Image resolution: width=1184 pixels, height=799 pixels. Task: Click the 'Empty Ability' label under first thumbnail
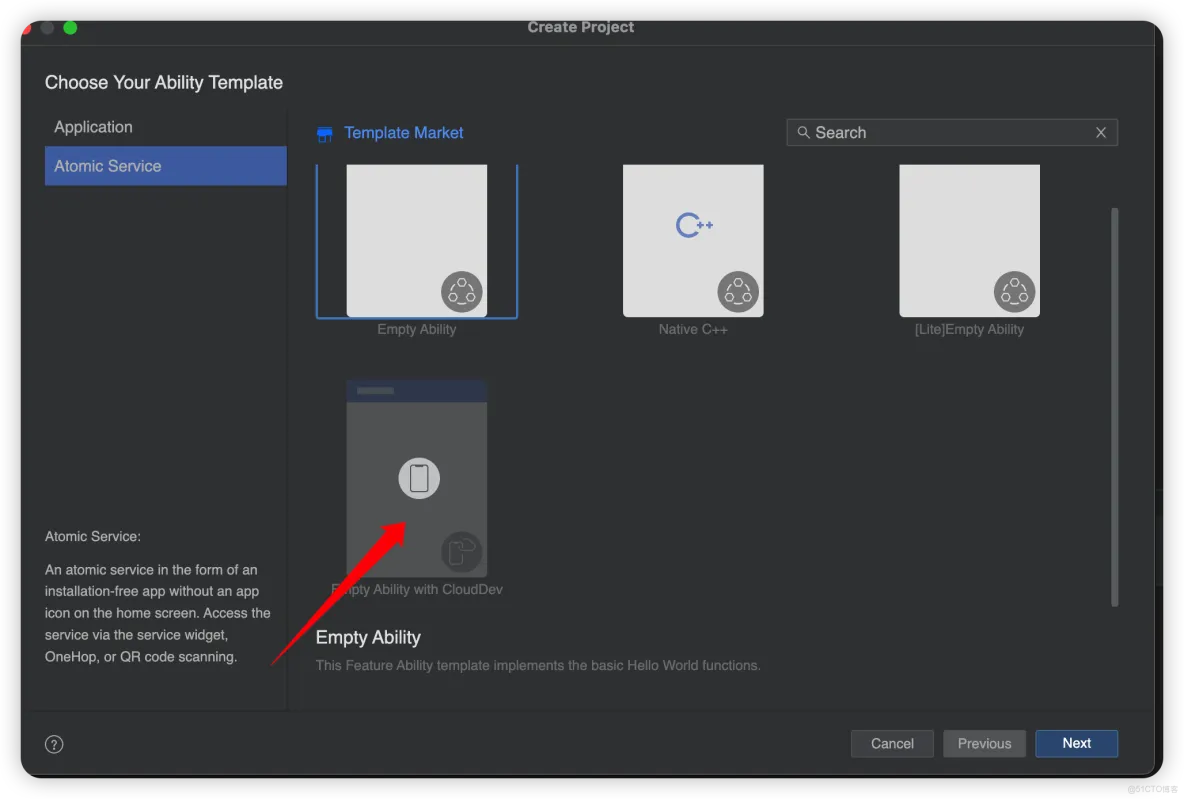pos(417,329)
